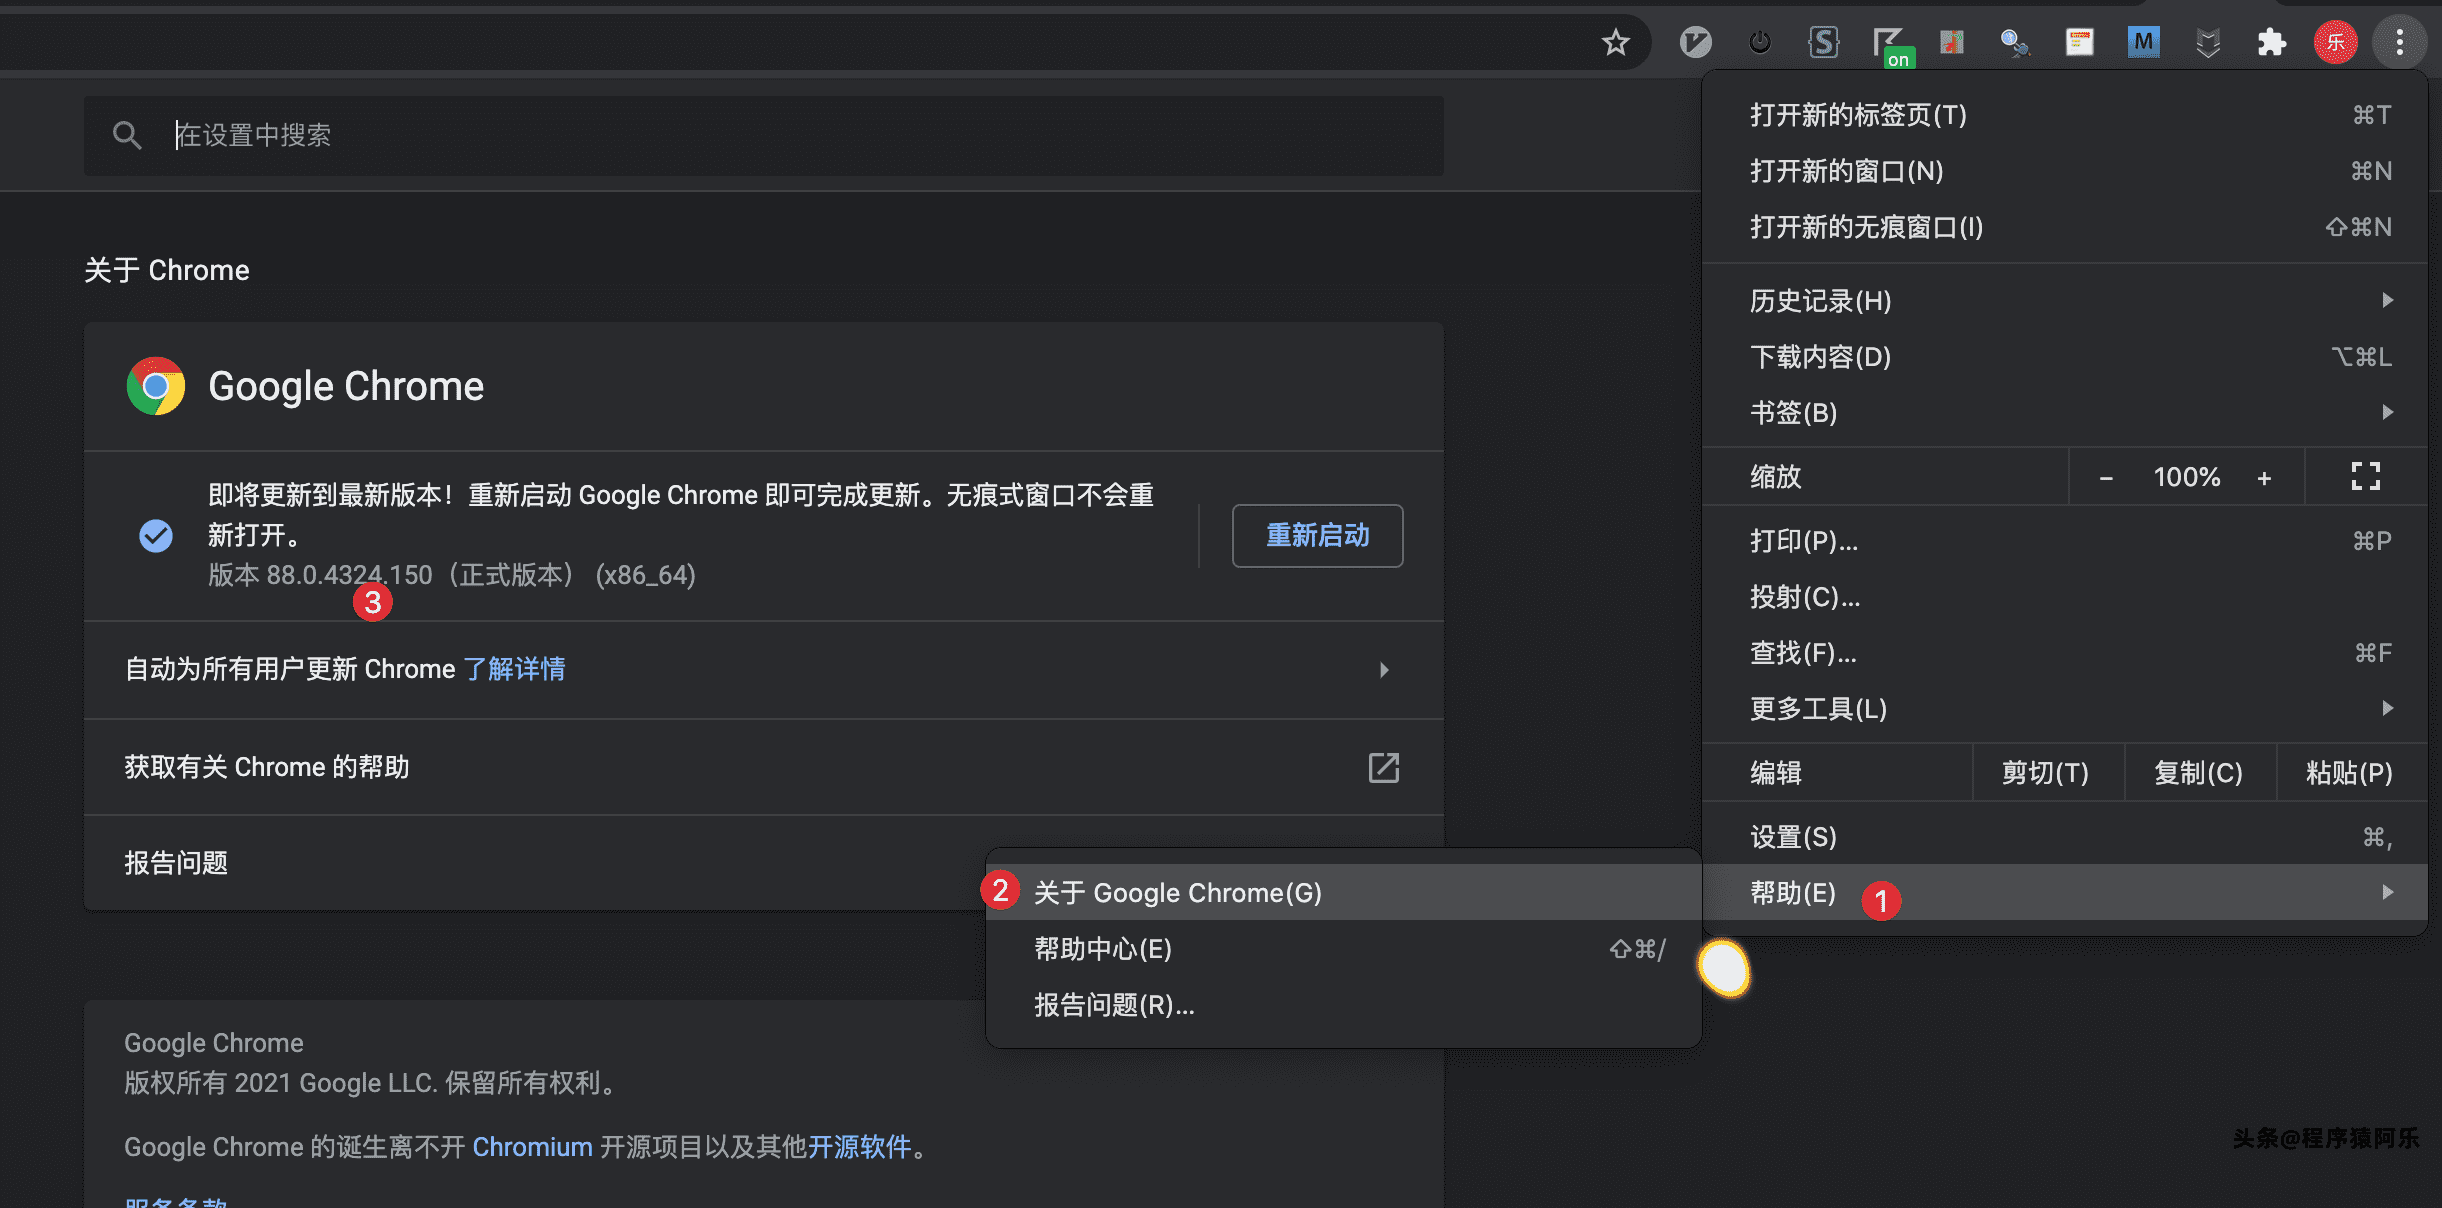Expand the 更多工具(L) submenu

pos(2064,709)
